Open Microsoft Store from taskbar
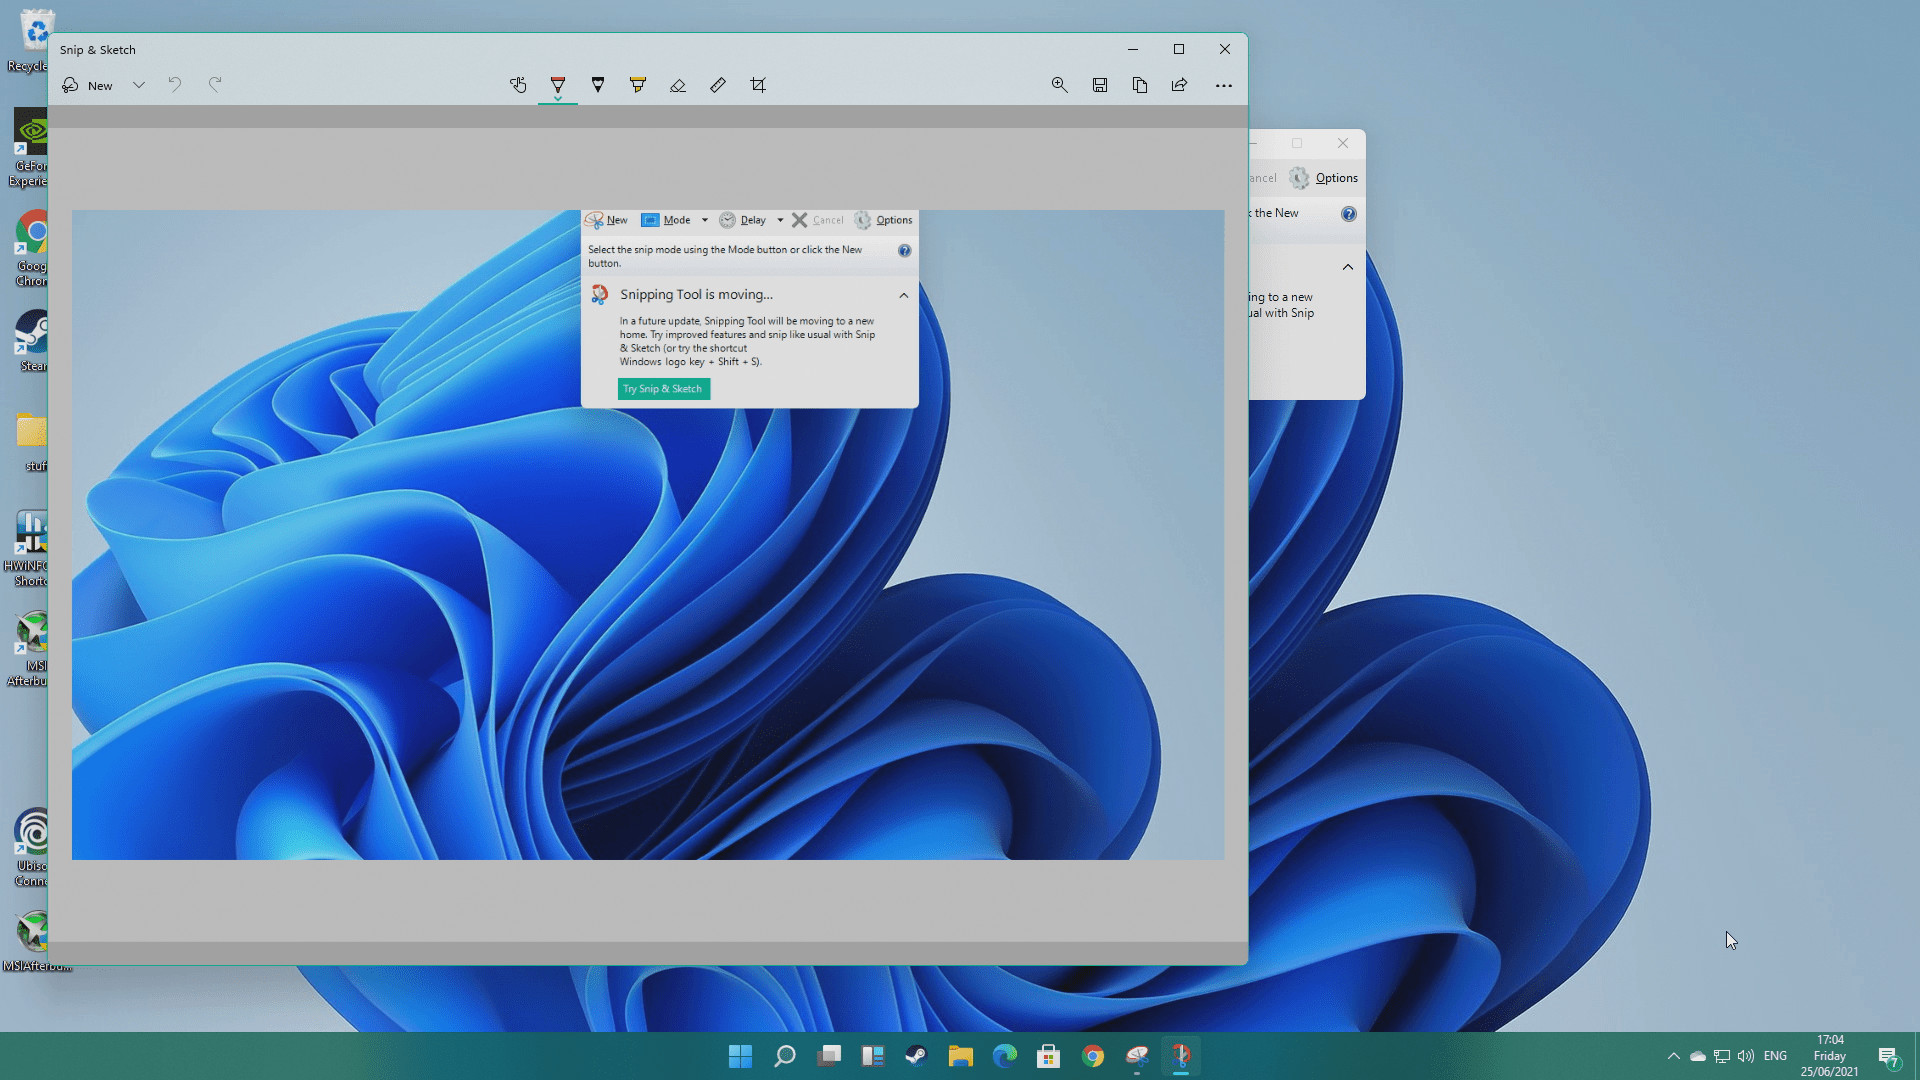 pos(1049,1056)
